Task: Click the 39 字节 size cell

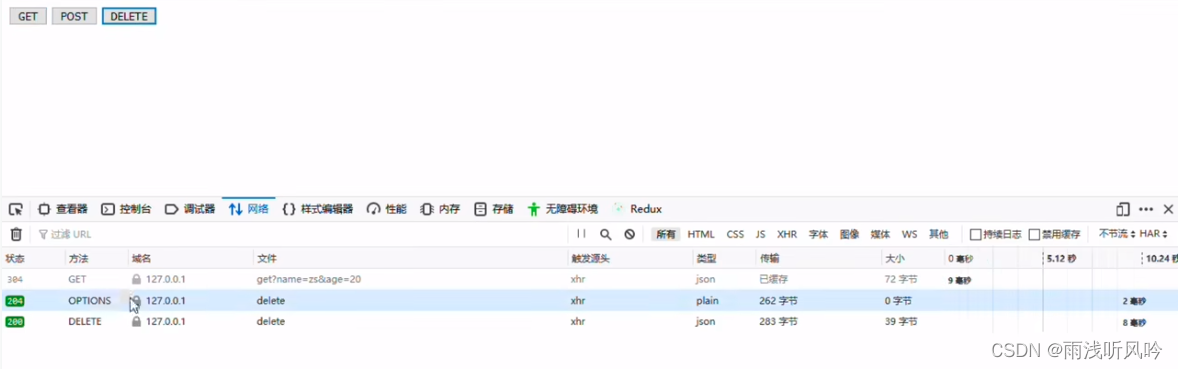Action: (901, 322)
